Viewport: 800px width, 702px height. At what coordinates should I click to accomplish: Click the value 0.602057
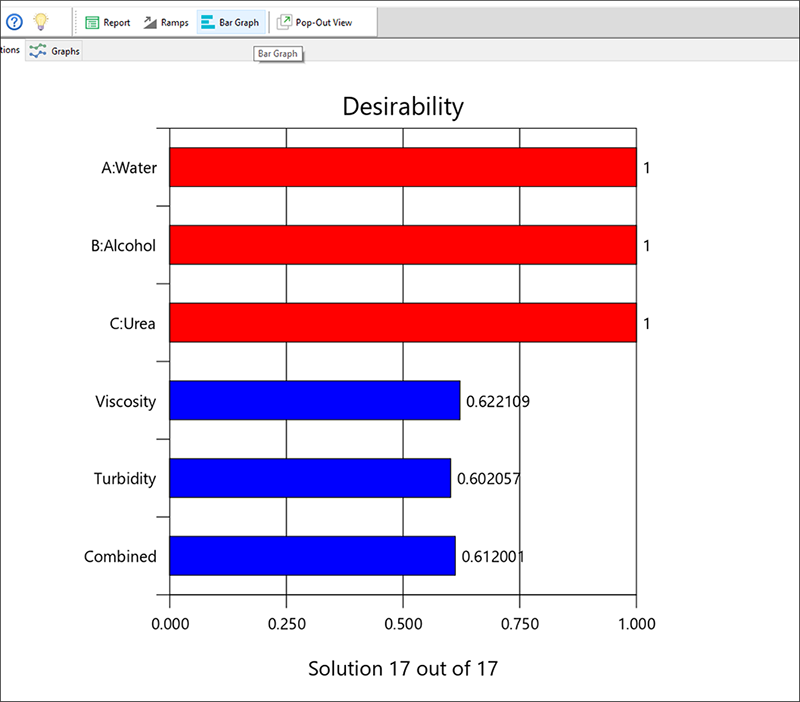489,479
